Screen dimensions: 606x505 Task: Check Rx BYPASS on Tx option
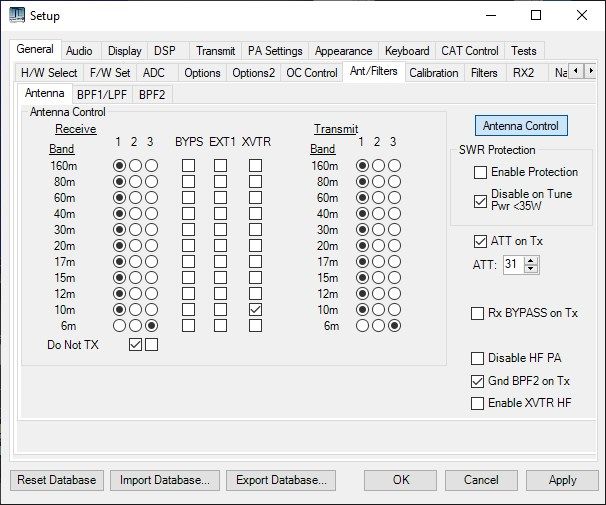click(478, 314)
